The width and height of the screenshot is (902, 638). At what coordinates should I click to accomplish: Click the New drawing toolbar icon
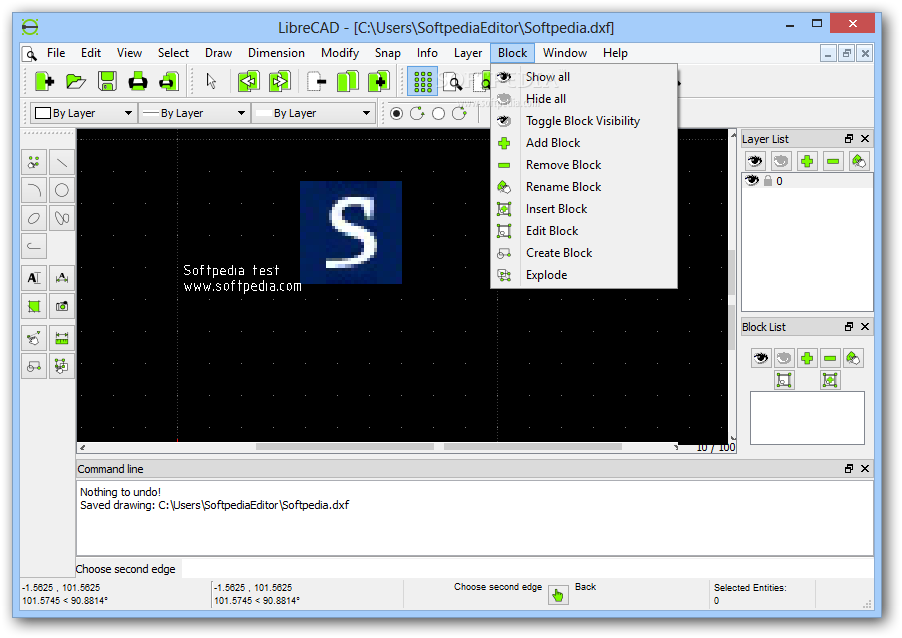point(44,82)
